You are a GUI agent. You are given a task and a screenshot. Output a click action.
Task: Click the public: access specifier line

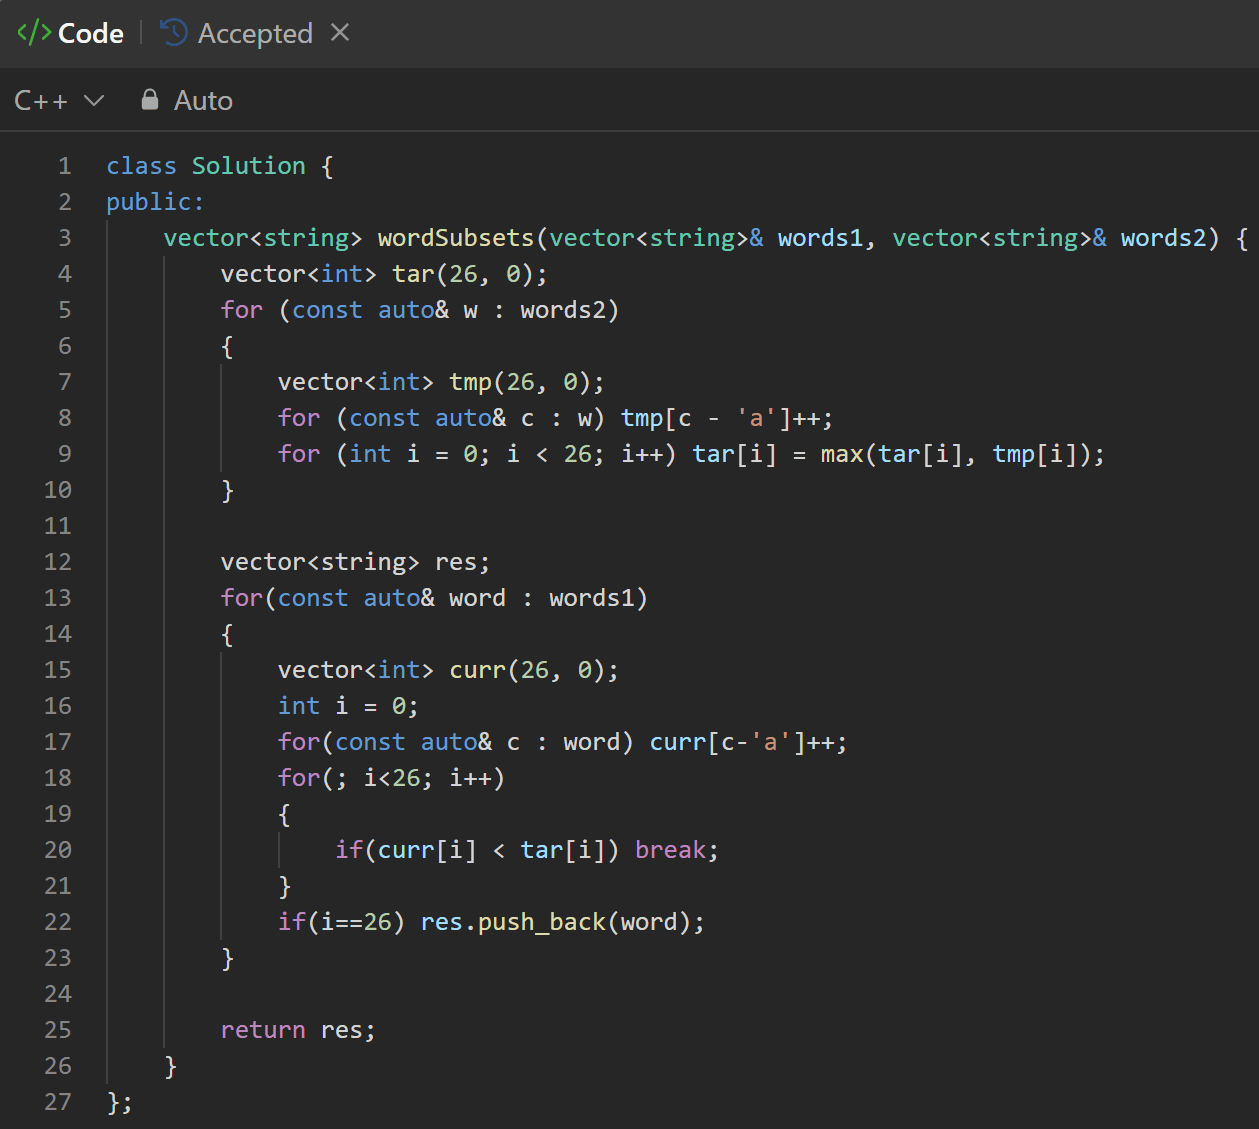click(155, 202)
